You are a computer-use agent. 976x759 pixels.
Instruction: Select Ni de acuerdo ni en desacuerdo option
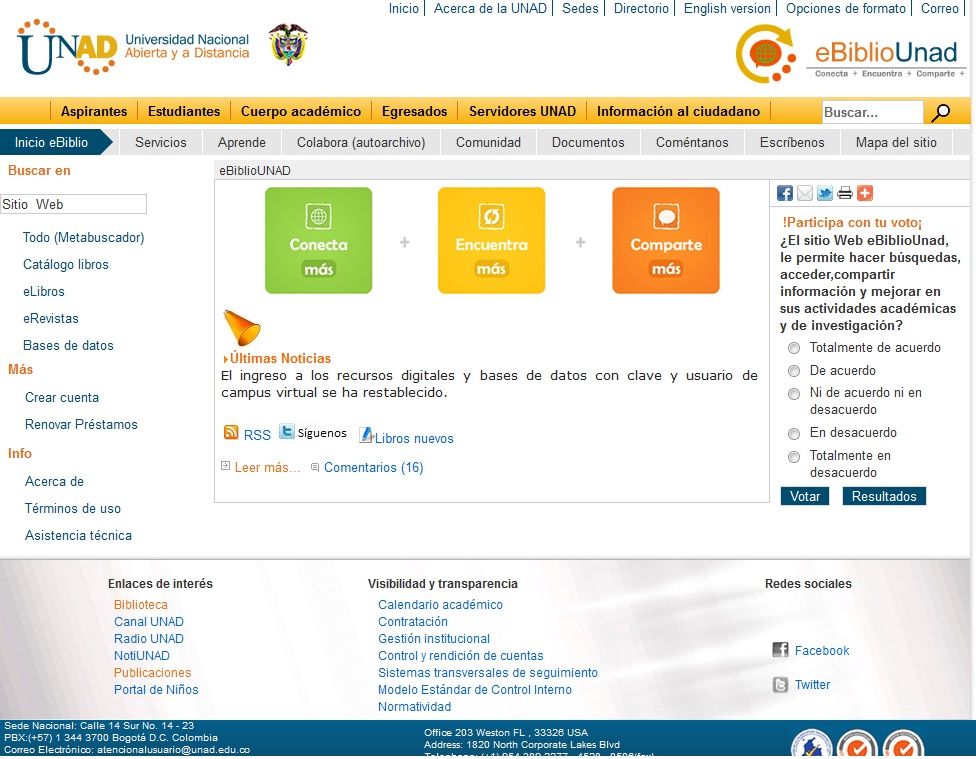tap(794, 394)
